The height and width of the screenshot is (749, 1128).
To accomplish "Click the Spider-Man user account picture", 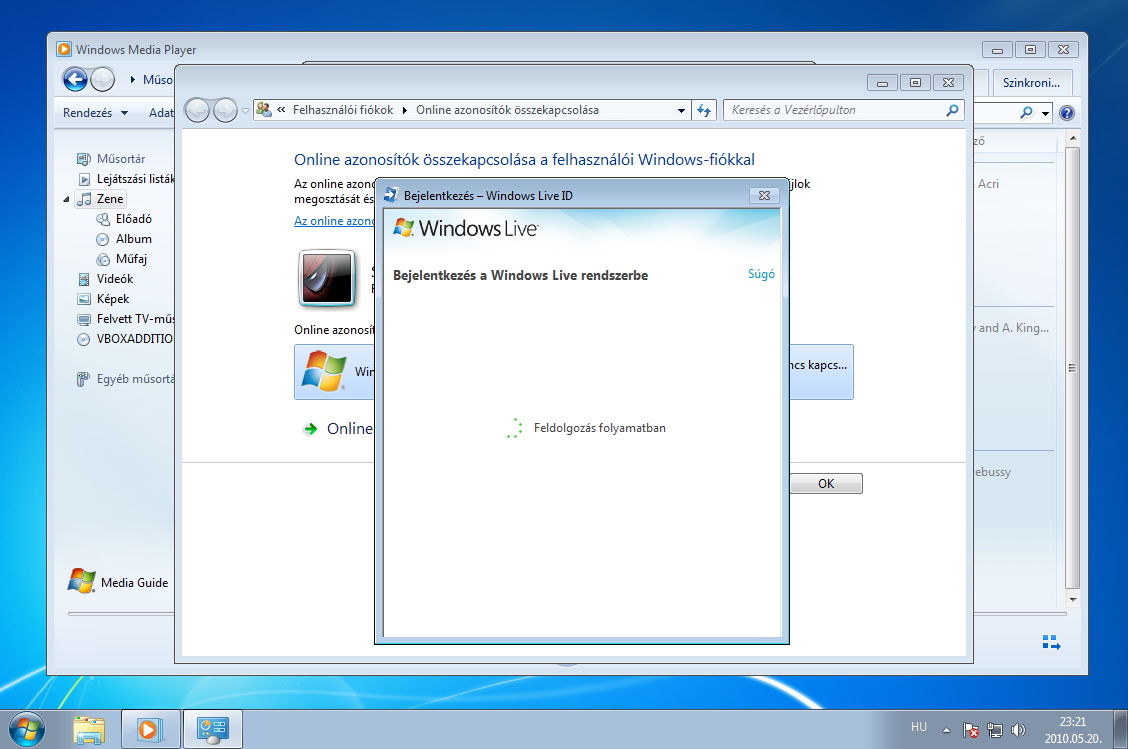I will coord(327,277).
